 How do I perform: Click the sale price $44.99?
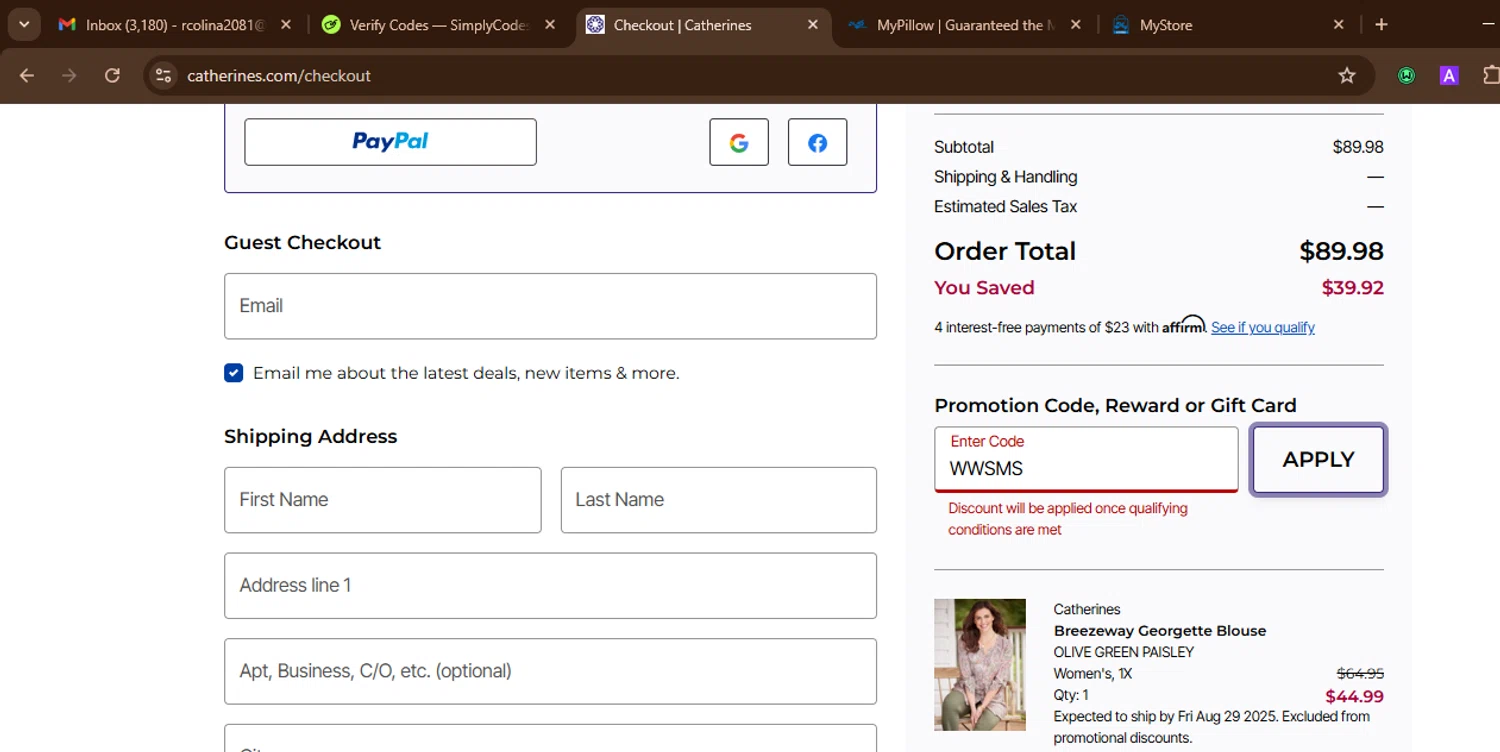(x=1354, y=697)
